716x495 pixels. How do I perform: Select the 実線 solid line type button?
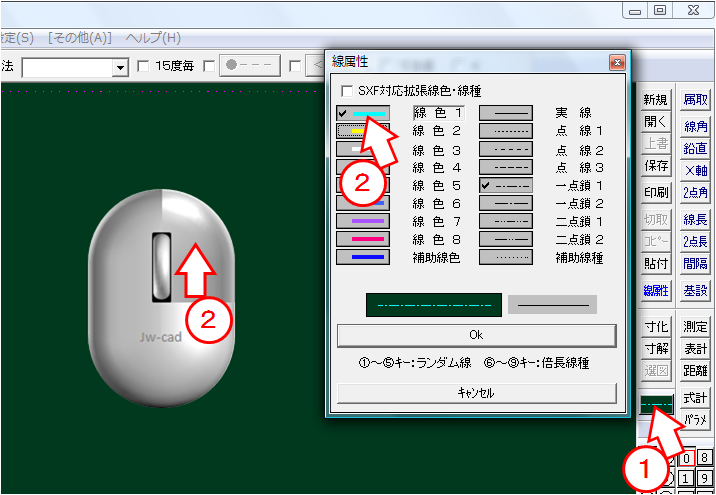[x=512, y=113]
